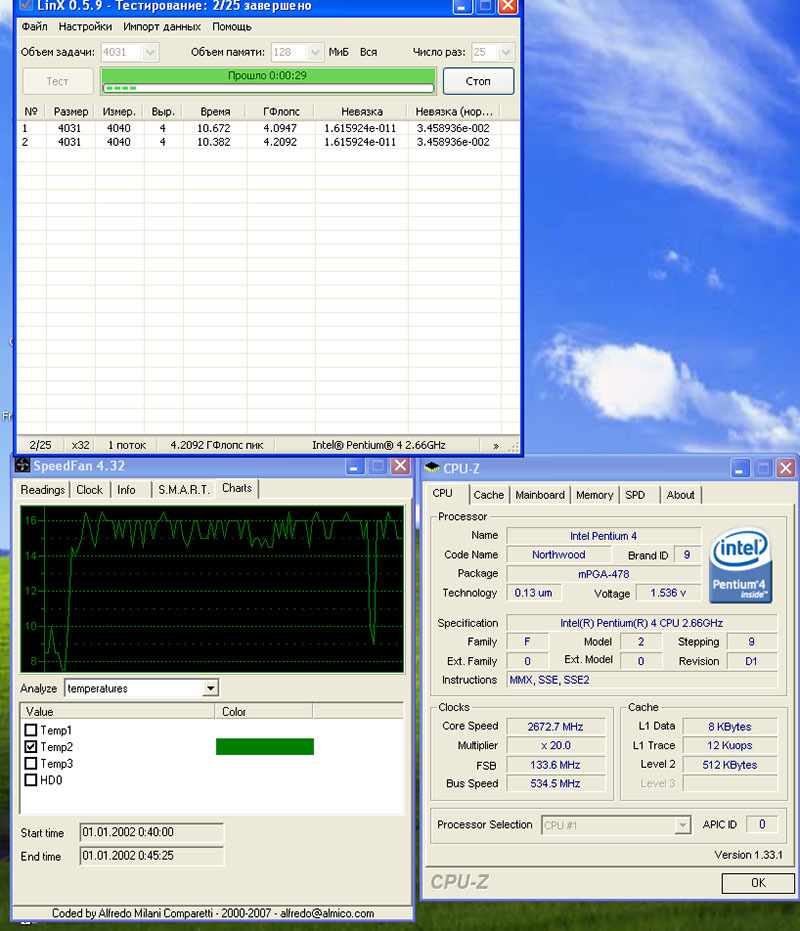Screen dimensions: 800x931
Task: Click the 4.2092 ГФлопс пик status entry
Action: (217, 445)
